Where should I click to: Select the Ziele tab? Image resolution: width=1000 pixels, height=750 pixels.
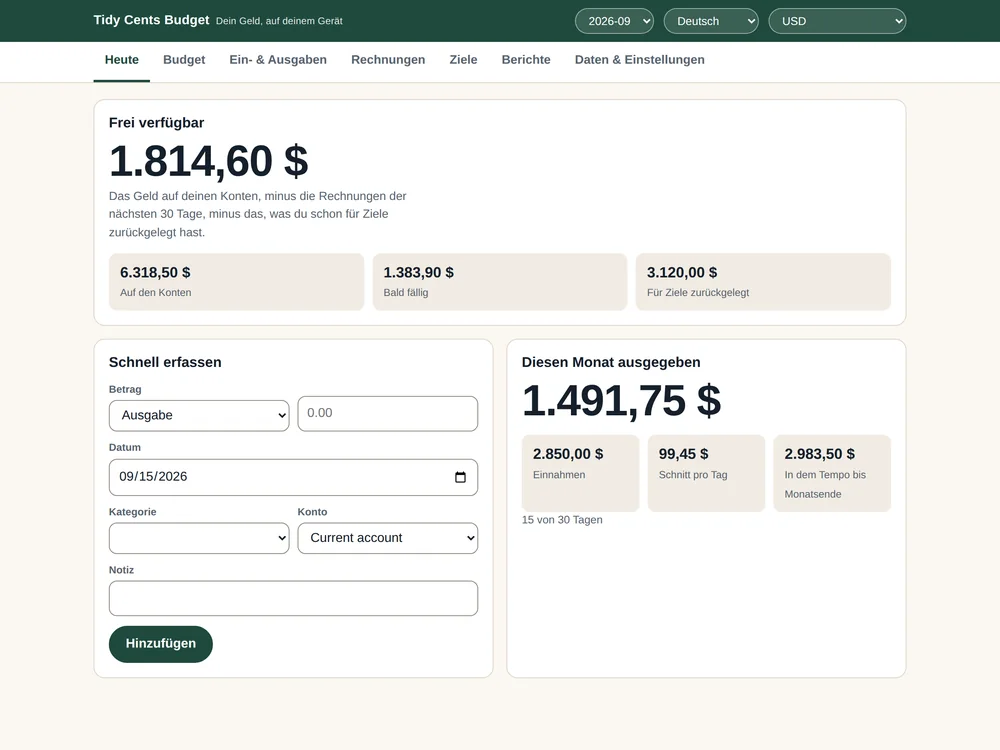[x=463, y=60]
